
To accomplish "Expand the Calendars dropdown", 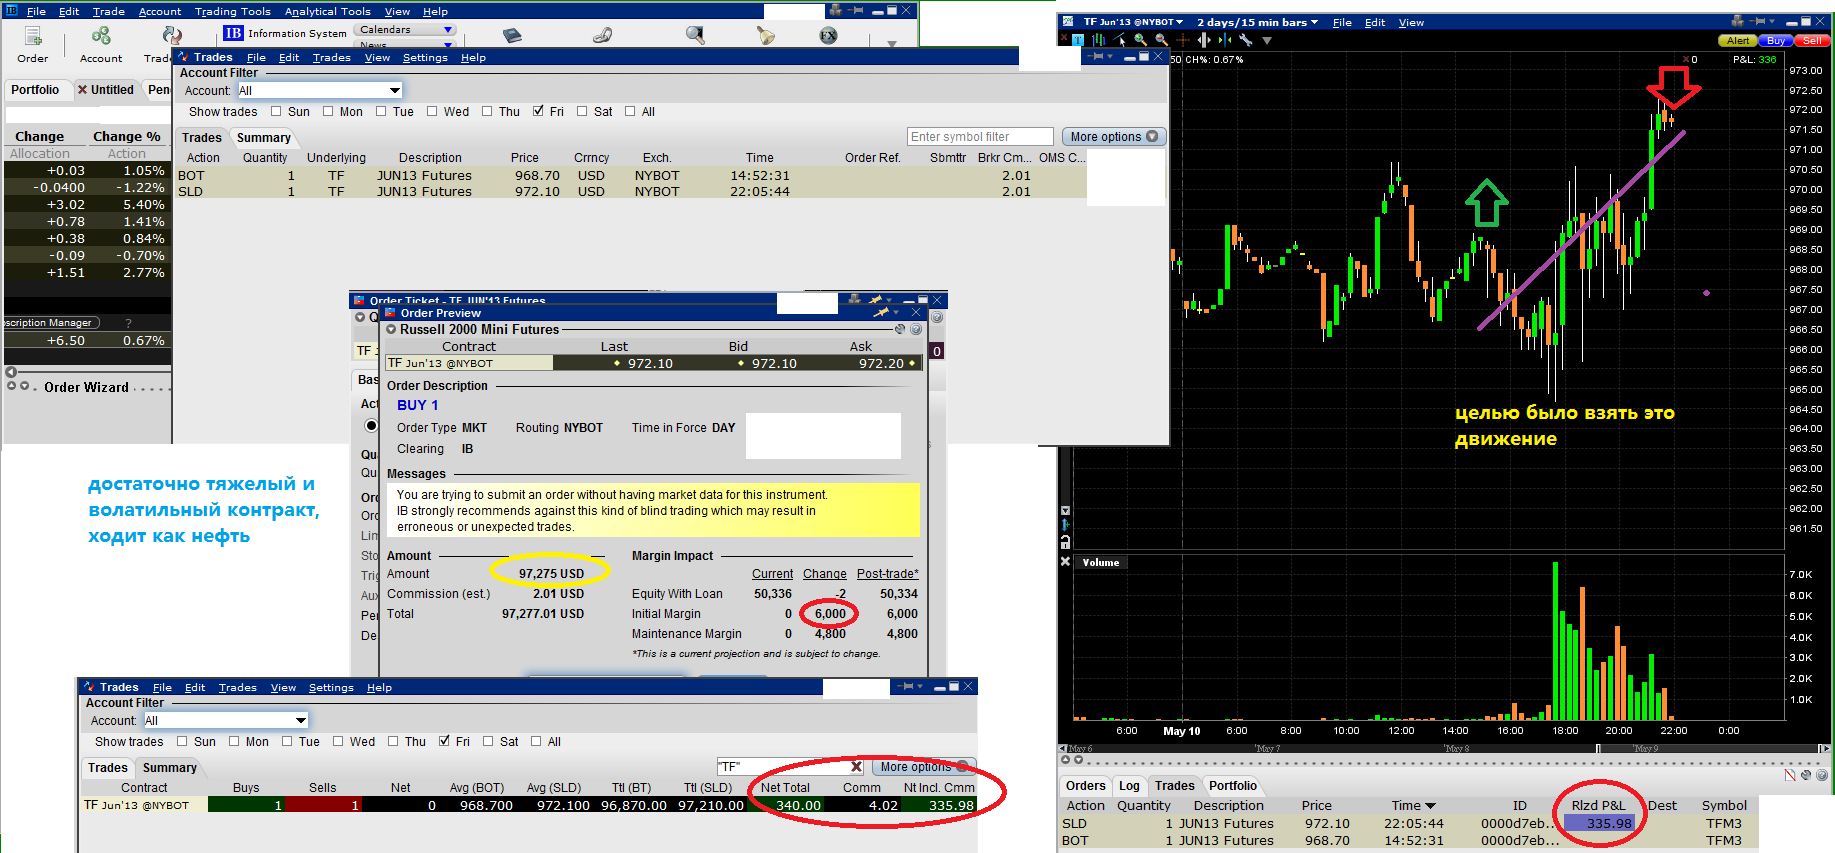I will tap(447, 30).
